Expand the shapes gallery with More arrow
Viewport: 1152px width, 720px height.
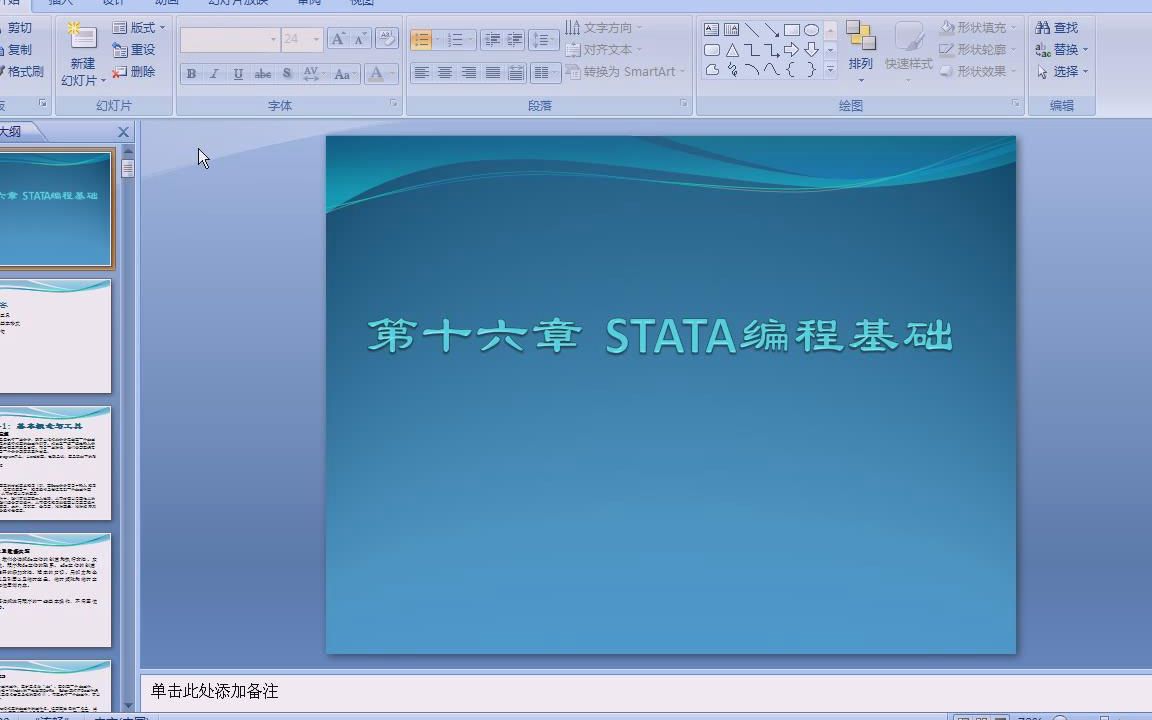tap(830, 70)
